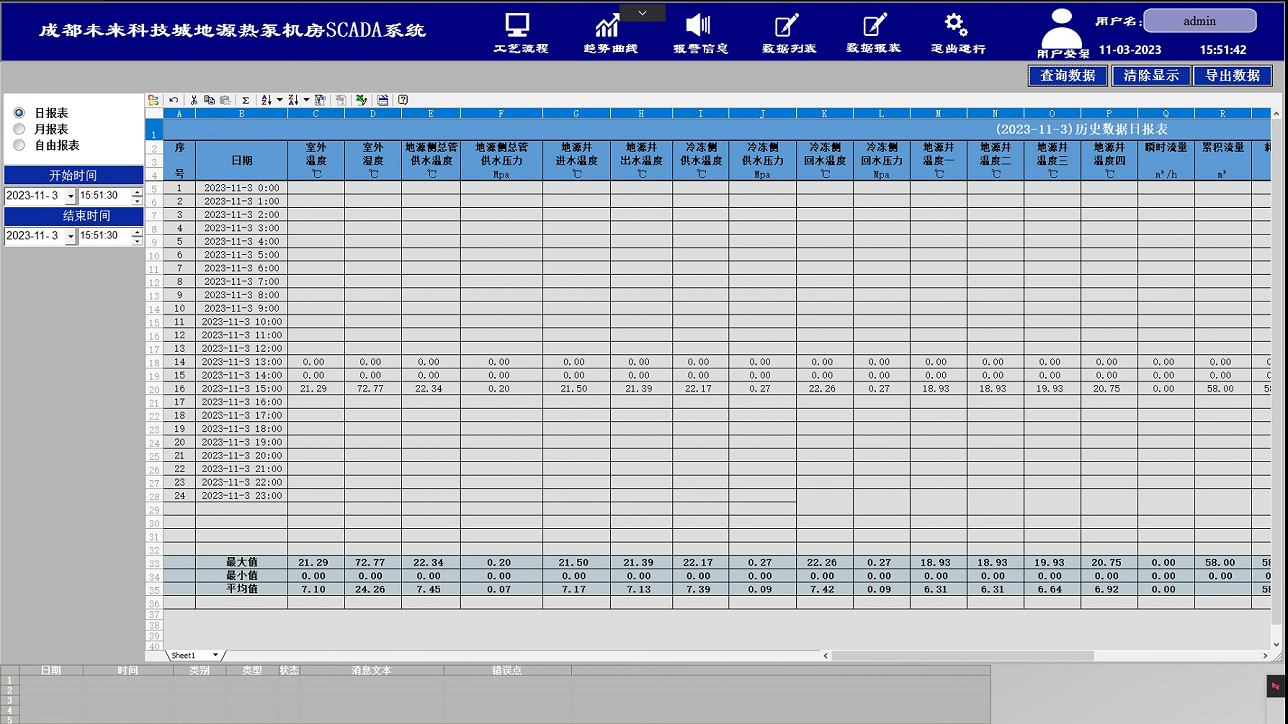Select the Sheet1 tab
Screen dimensions: 1288x724
click(x=184, y=655)
